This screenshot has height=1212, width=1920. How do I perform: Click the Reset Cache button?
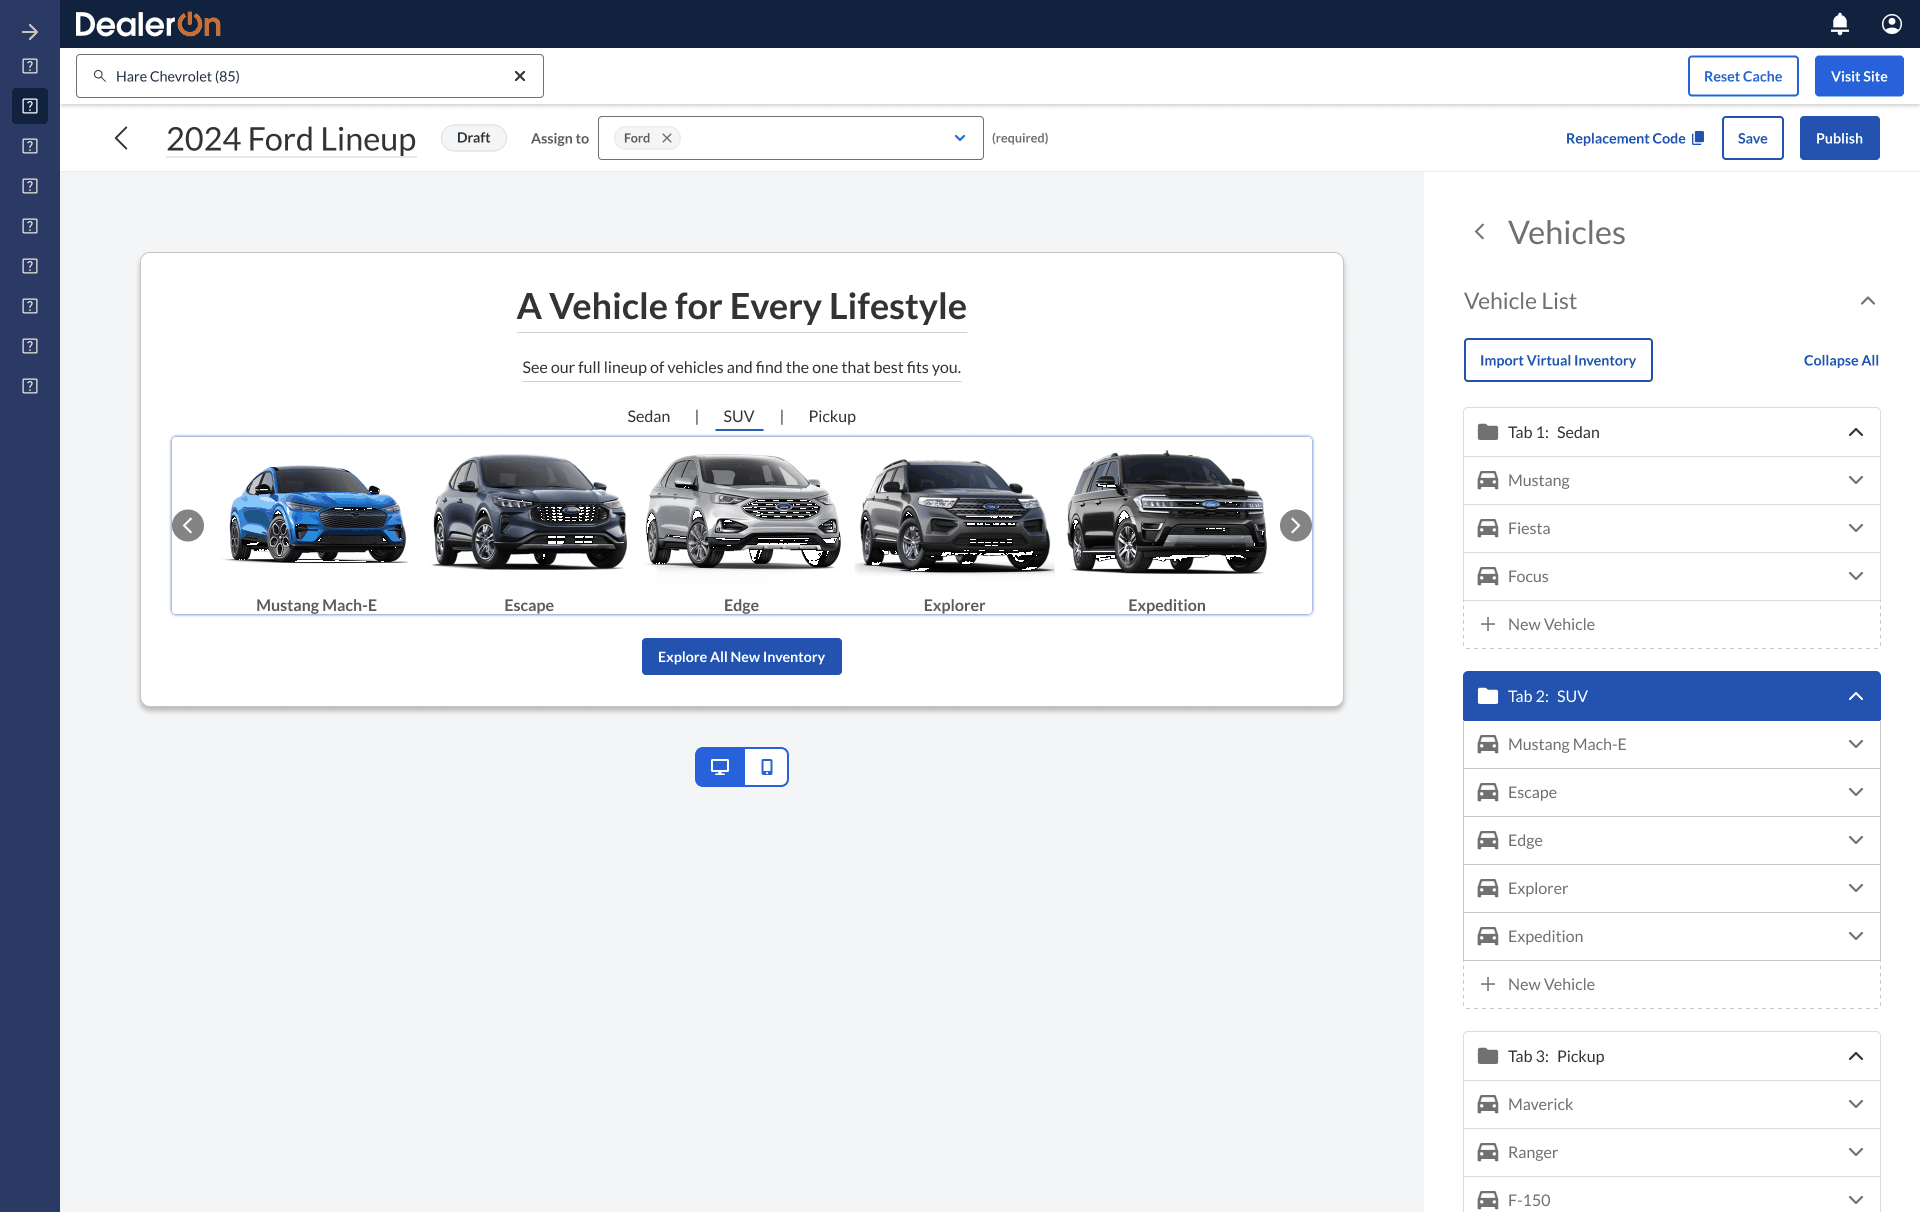click(x=1743, y=76)
